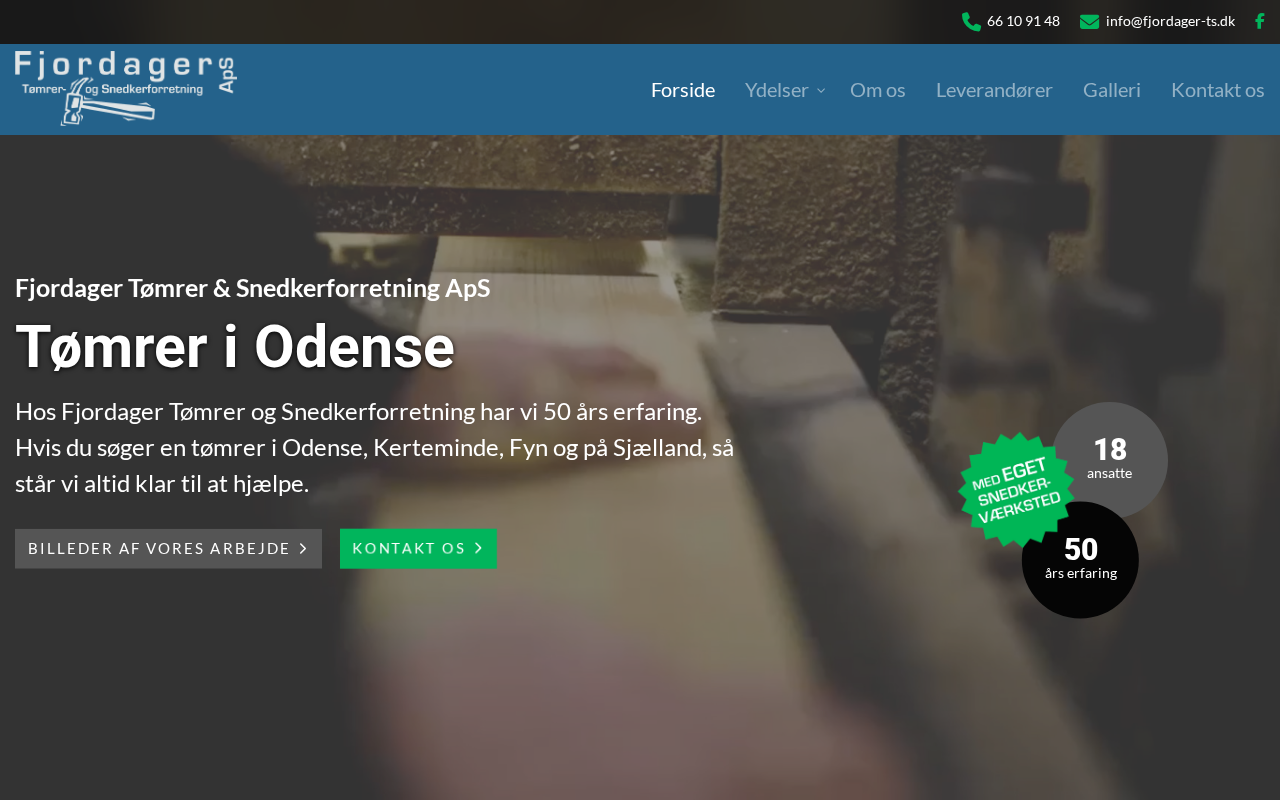Click the green envelope email icon
This screenshot has height=800, width=1280.
(1090, 21)
